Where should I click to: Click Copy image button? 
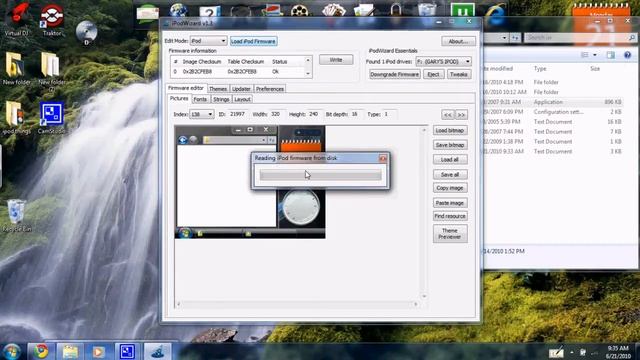click(450, 188)
